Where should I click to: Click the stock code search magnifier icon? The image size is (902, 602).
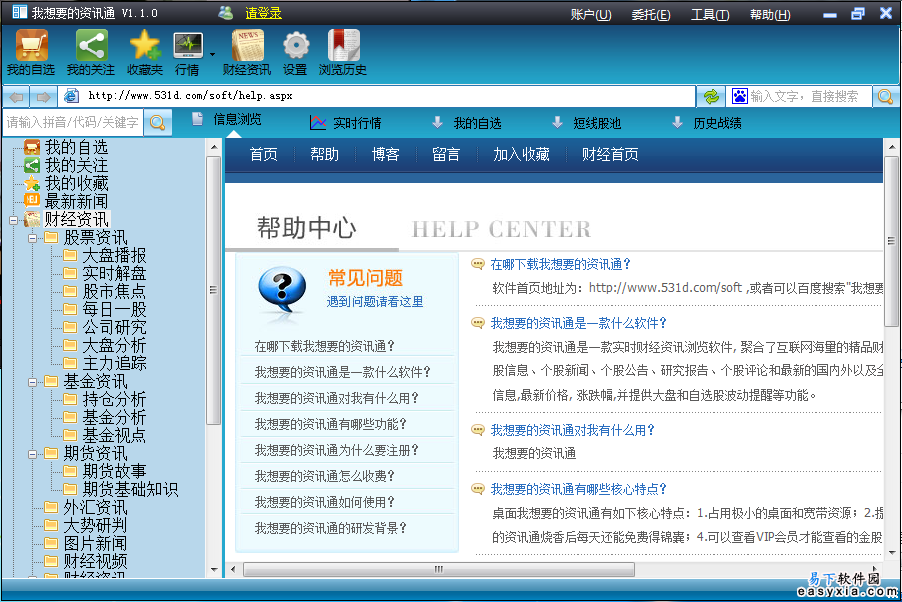click(158, 123)
